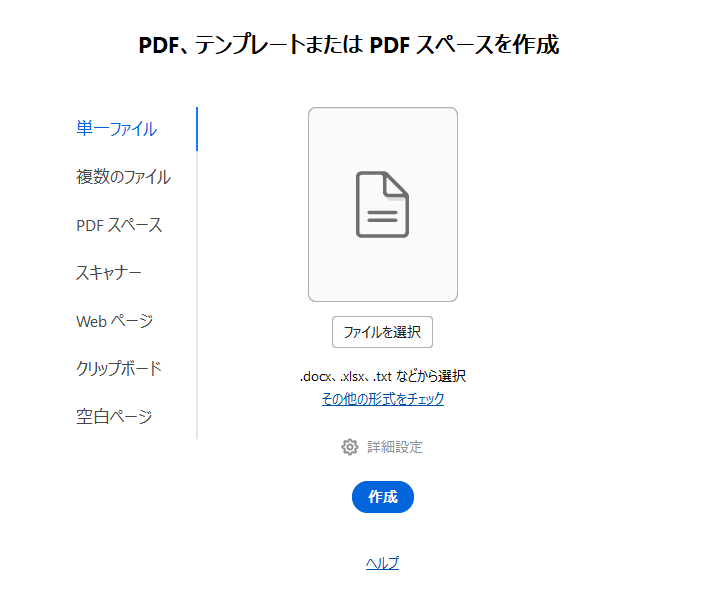
Task: Select クリップボード from the sidebar list
Action: point(118,368)
